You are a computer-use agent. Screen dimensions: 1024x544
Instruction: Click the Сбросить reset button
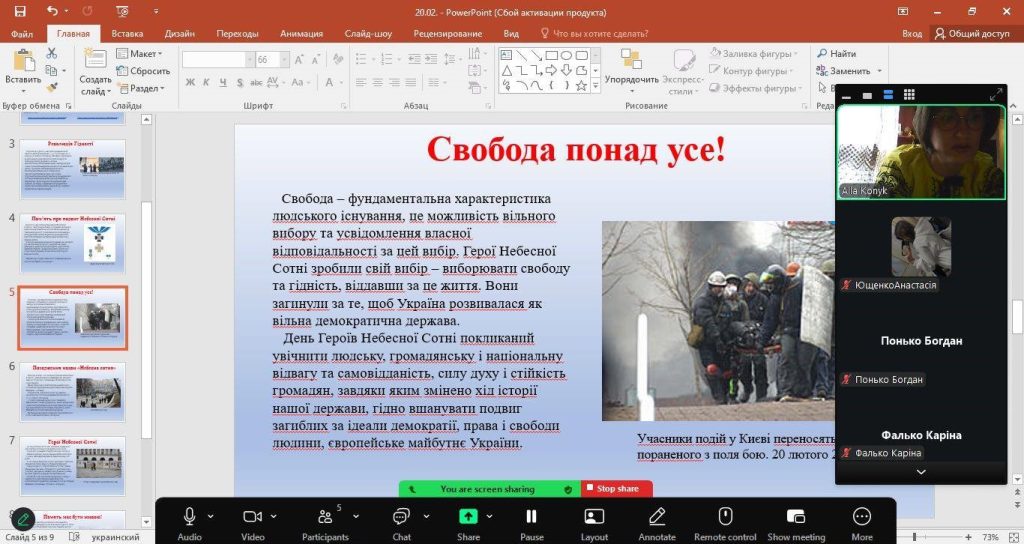(x=143, y=71)
